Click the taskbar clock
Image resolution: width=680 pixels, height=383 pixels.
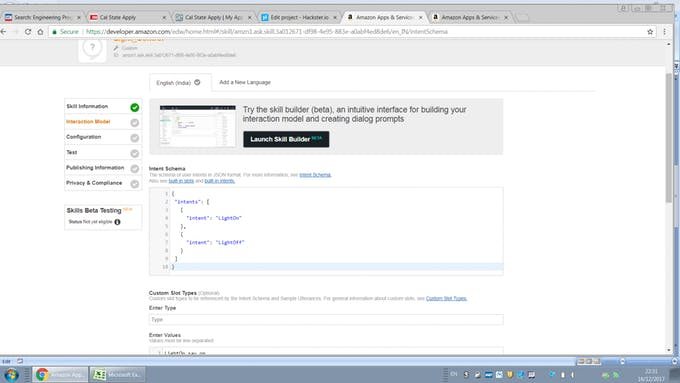click(651, 375)
